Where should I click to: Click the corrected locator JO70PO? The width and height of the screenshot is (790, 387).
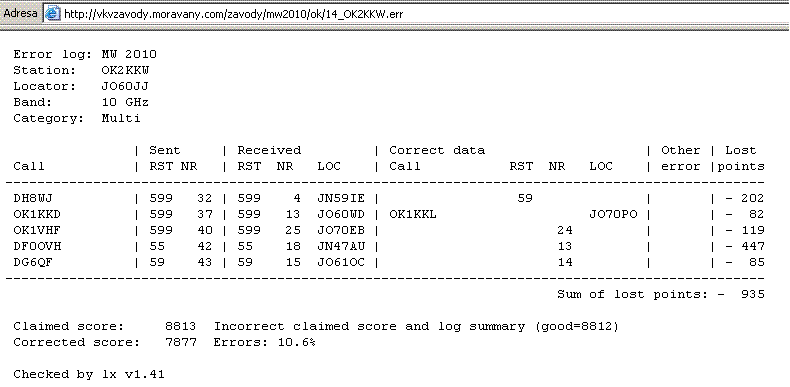(613, 214)
